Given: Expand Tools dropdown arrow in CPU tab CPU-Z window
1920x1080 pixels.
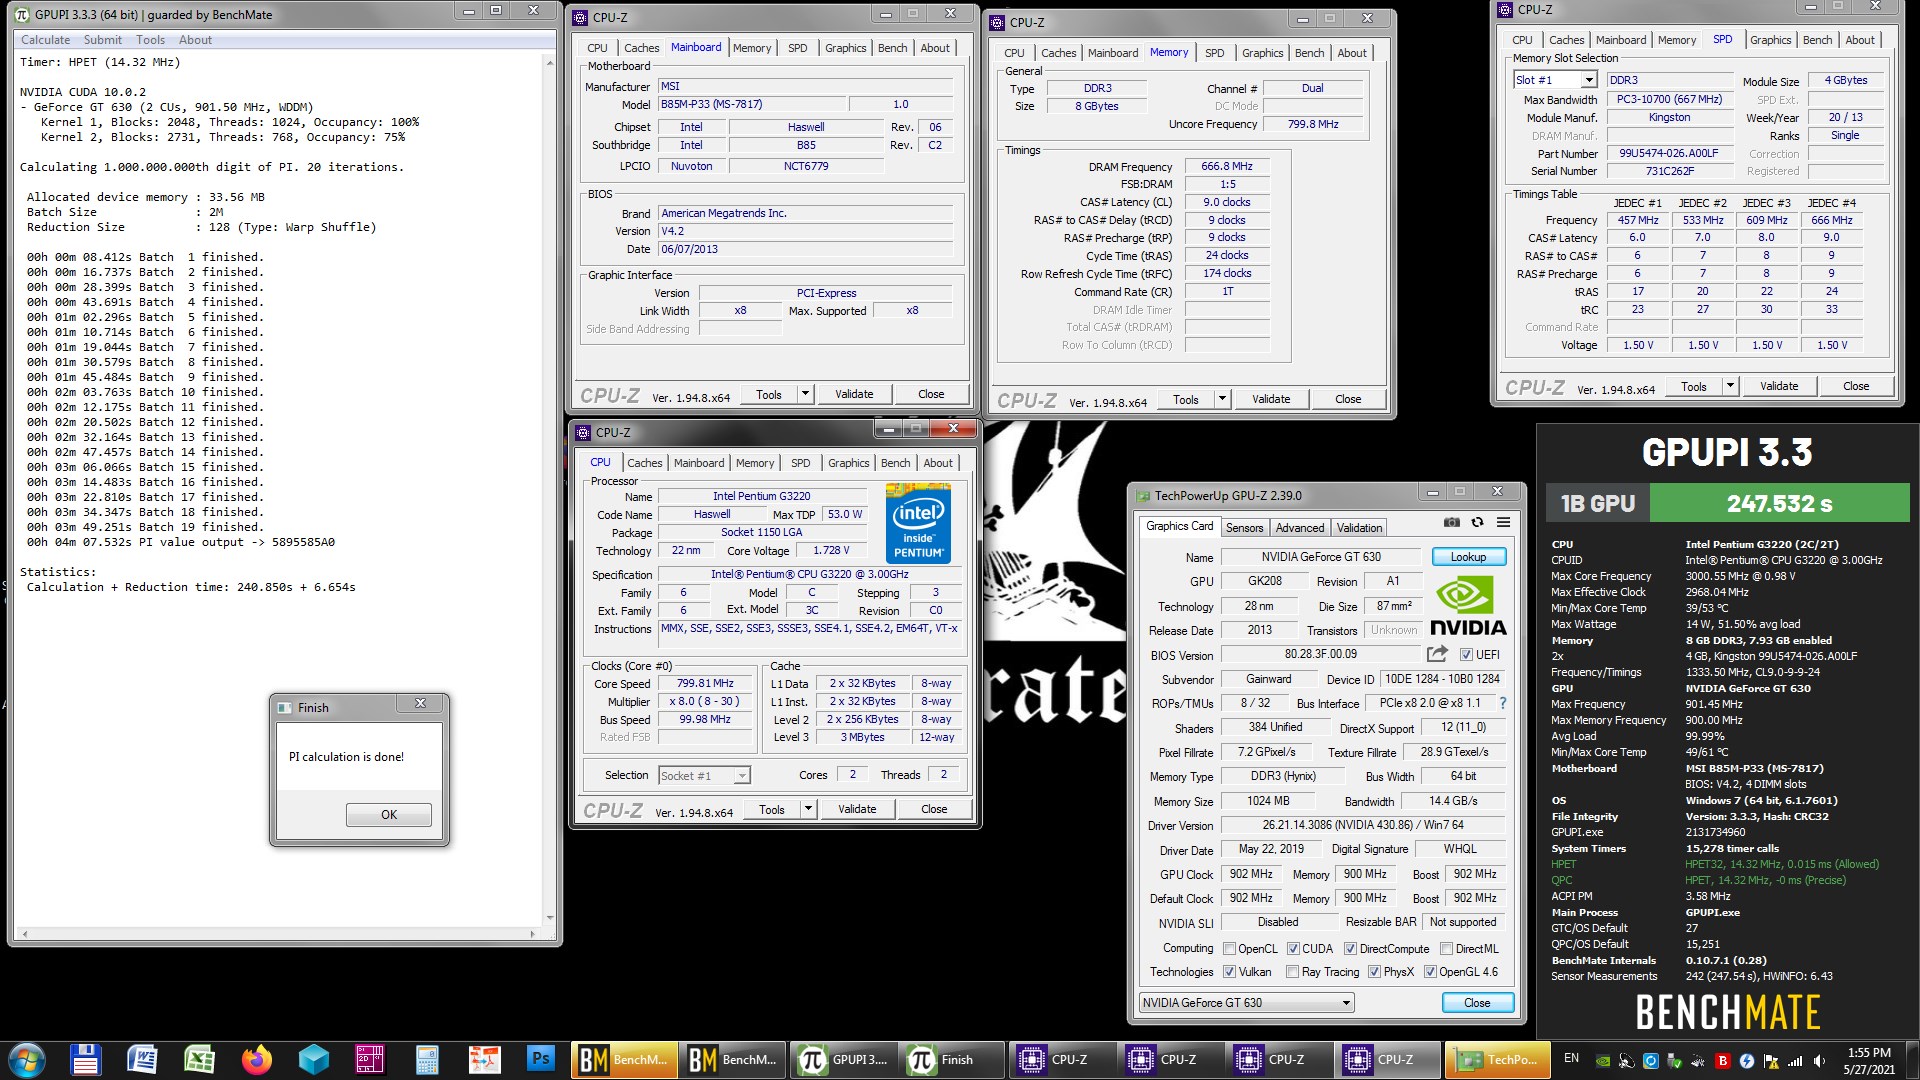Looking at the screenshot, I should [x=808, y=809].
